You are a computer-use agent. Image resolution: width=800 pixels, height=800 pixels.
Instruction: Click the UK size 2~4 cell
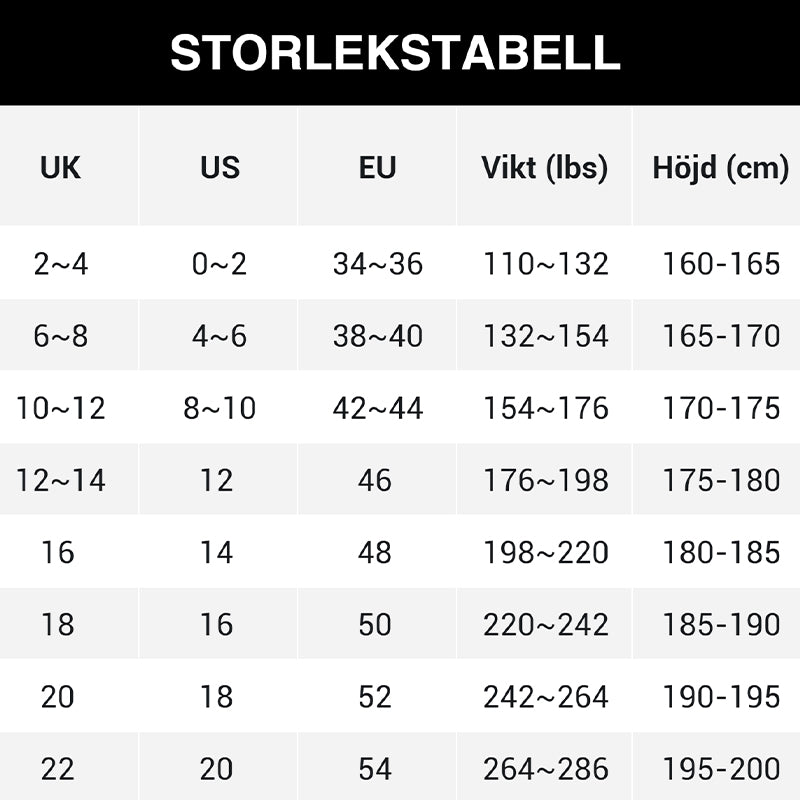click(x=60, y=264)
